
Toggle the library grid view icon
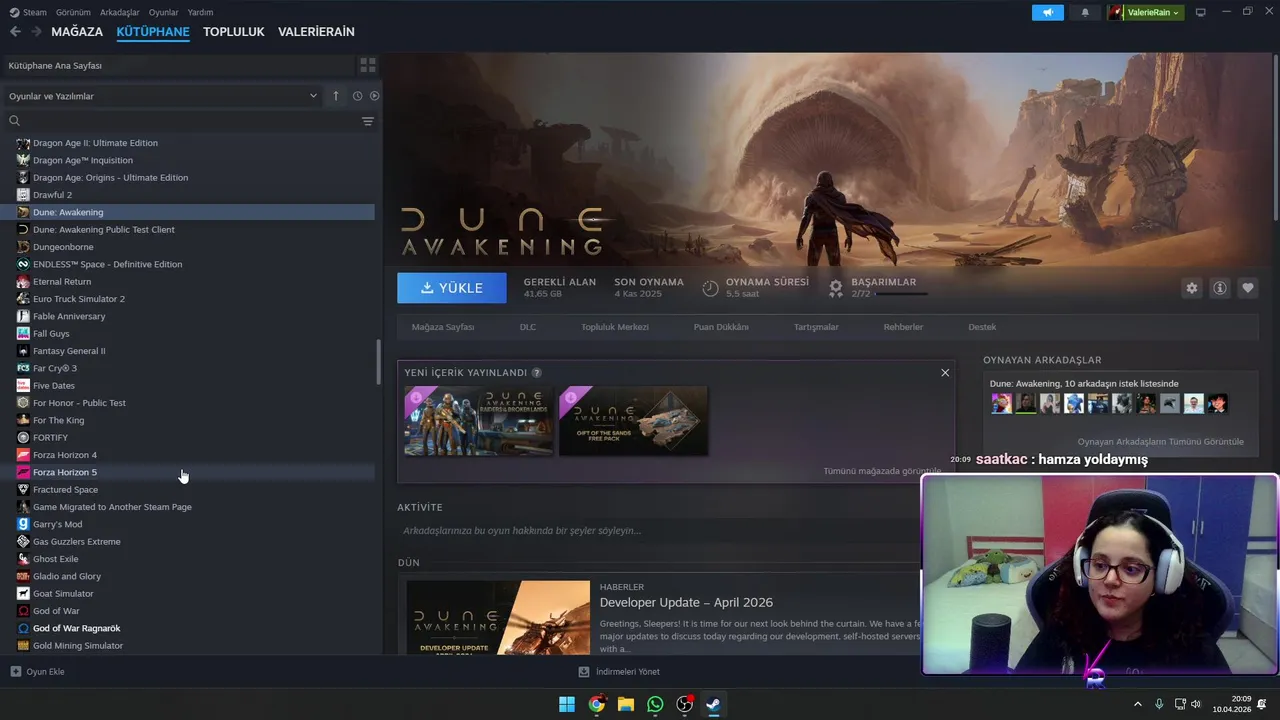(368, 65)
